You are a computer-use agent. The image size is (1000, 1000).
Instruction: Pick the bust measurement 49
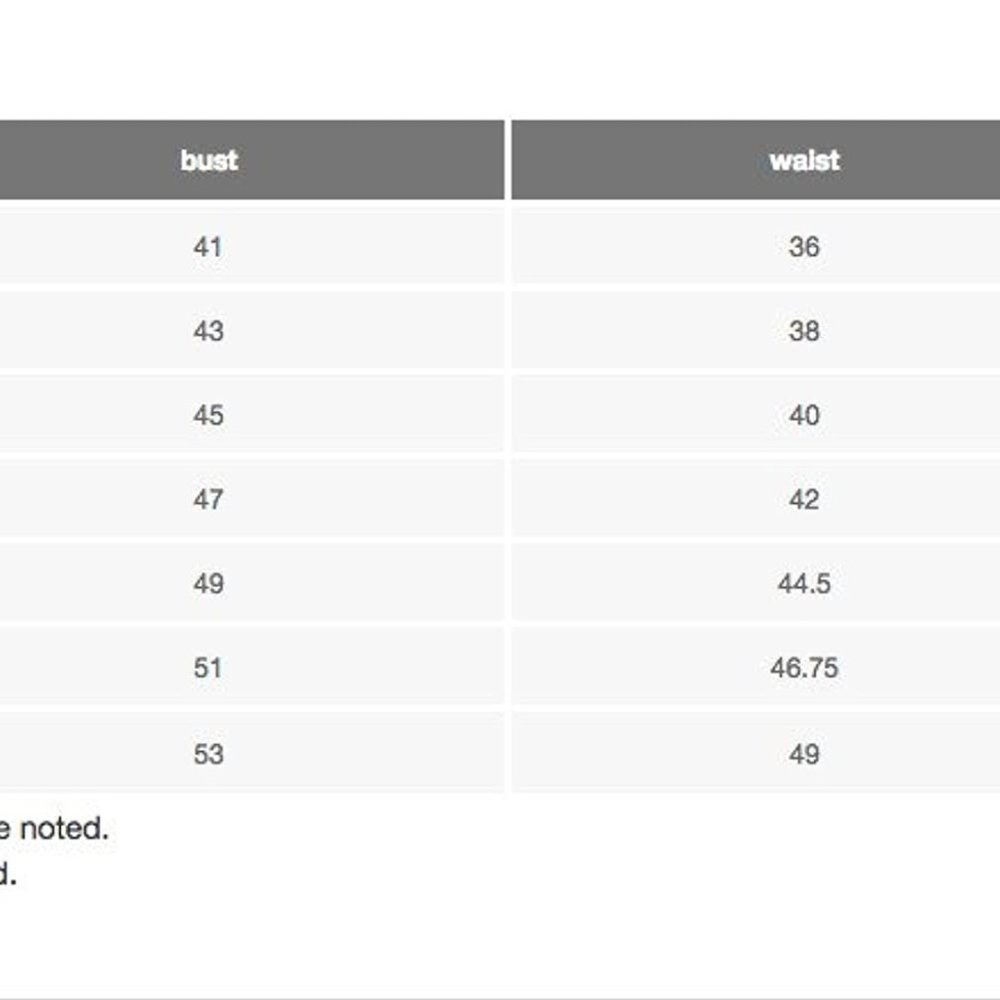tap(208, 583)
